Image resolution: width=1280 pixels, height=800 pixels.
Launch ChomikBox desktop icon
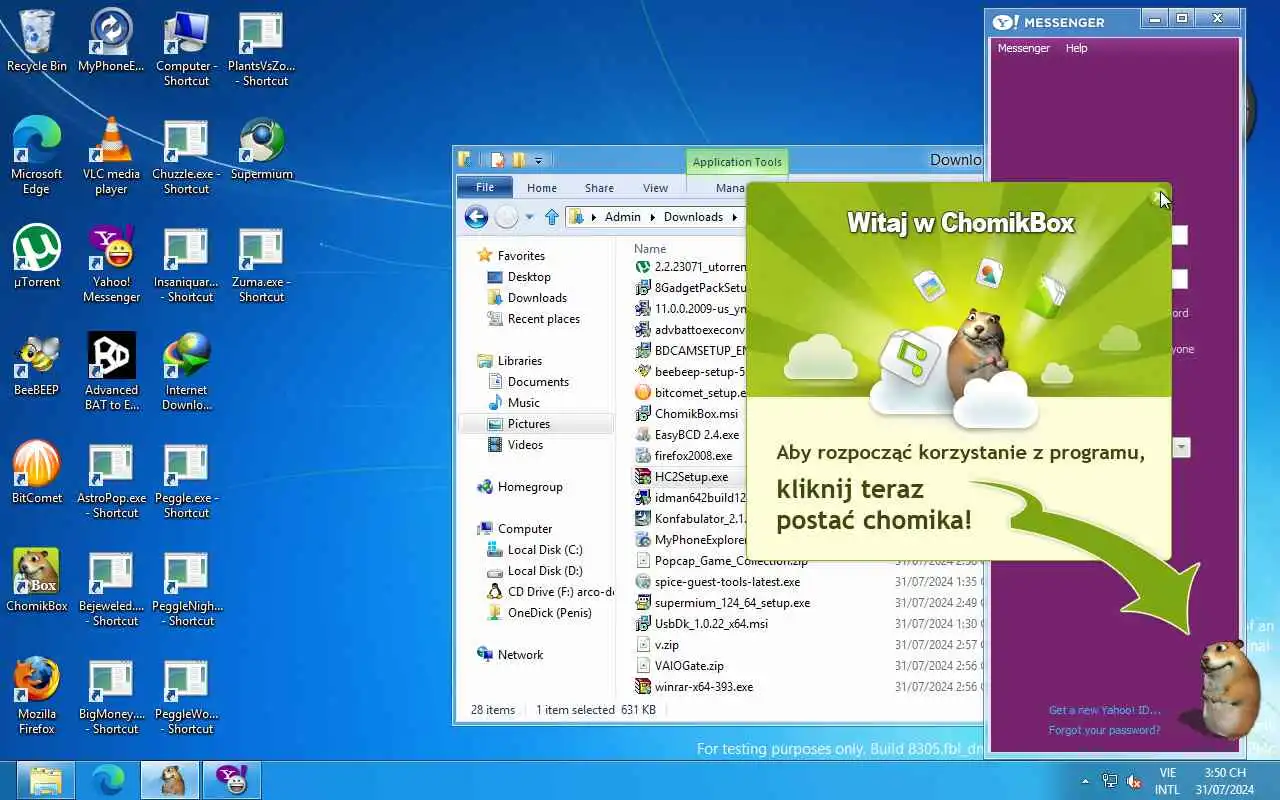pos(37,580)
